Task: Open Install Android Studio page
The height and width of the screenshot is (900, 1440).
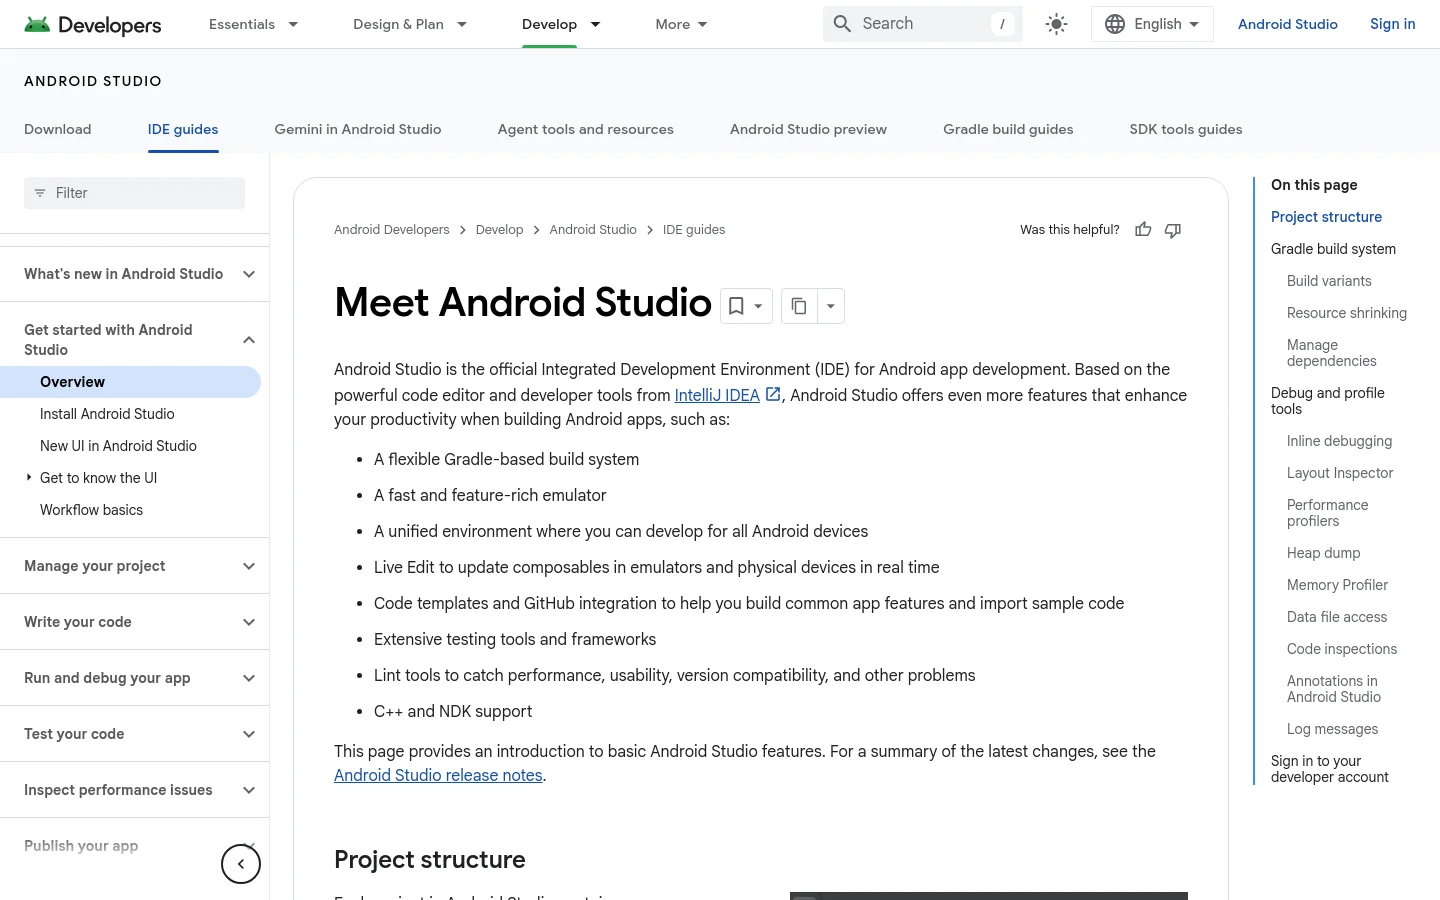Action: tap(107, 414)
